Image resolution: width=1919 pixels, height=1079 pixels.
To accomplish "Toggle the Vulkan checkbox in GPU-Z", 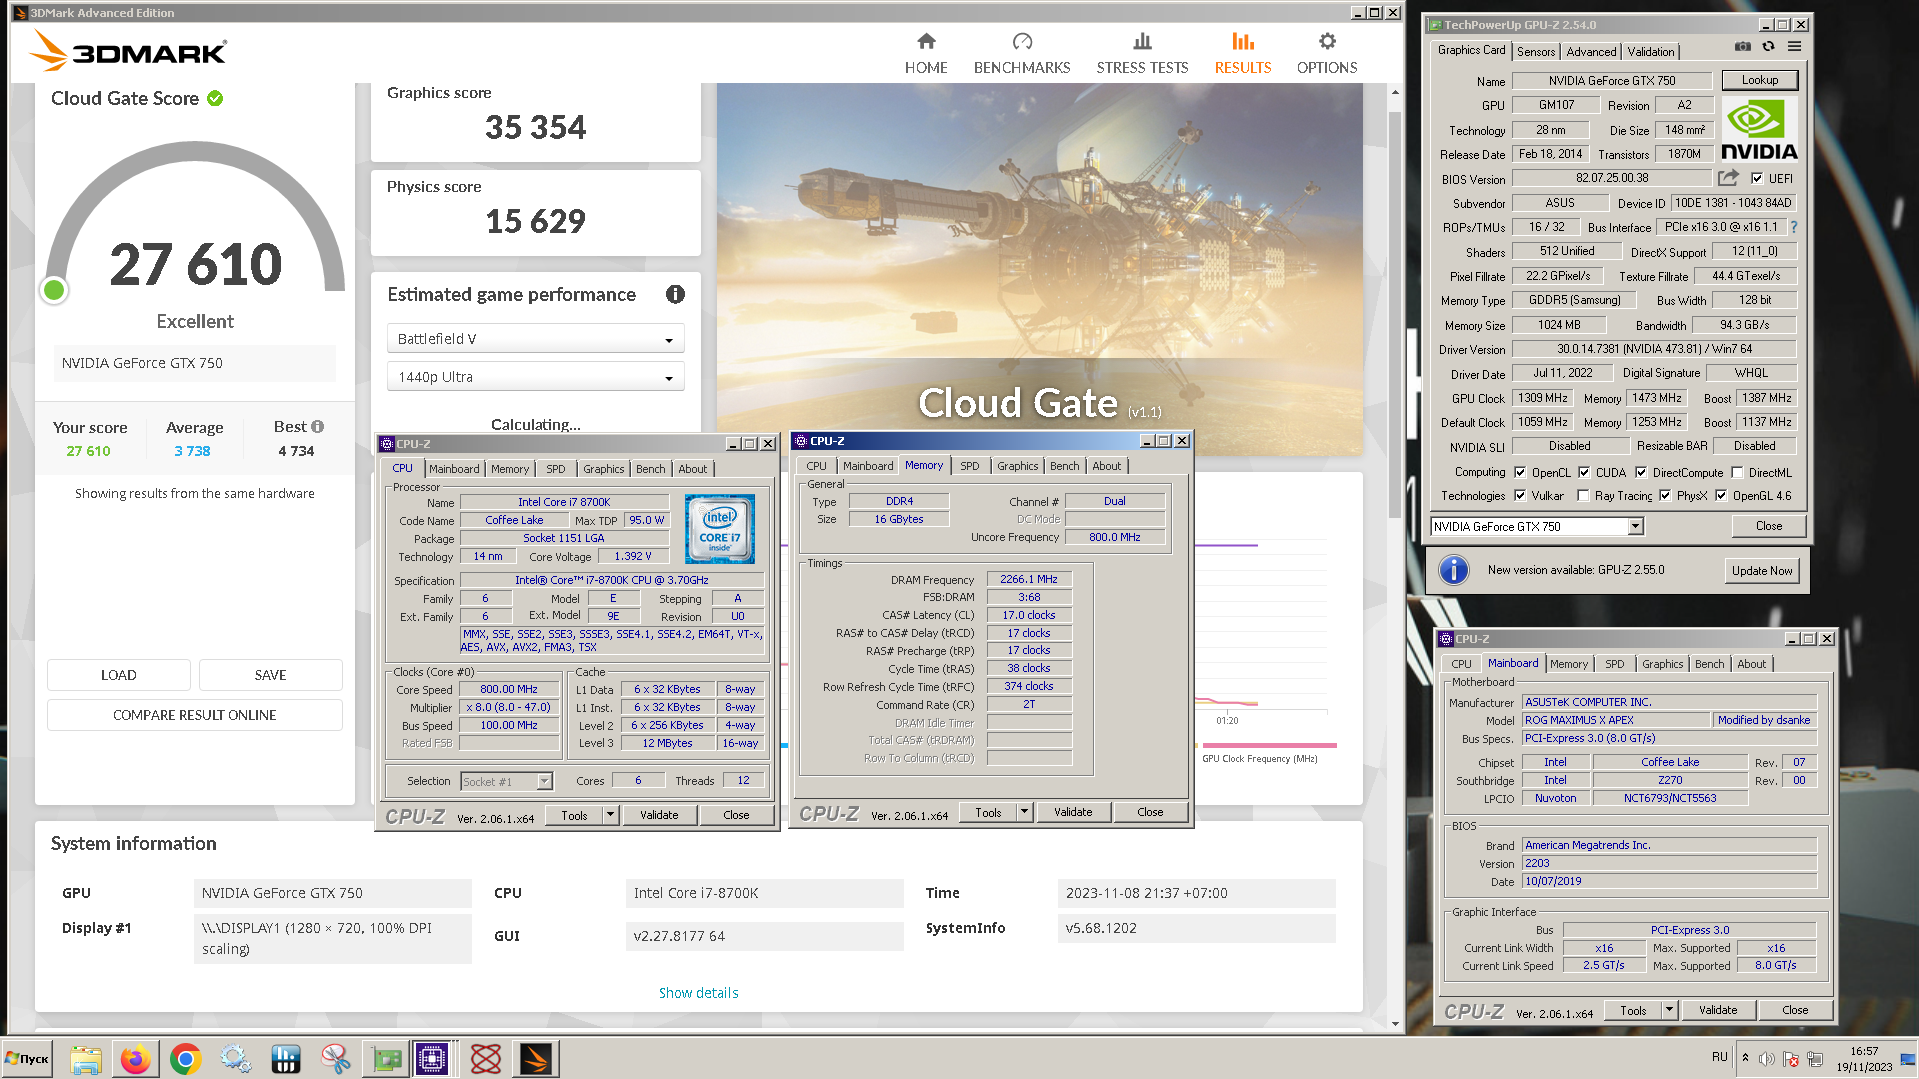I will 1520,495.
